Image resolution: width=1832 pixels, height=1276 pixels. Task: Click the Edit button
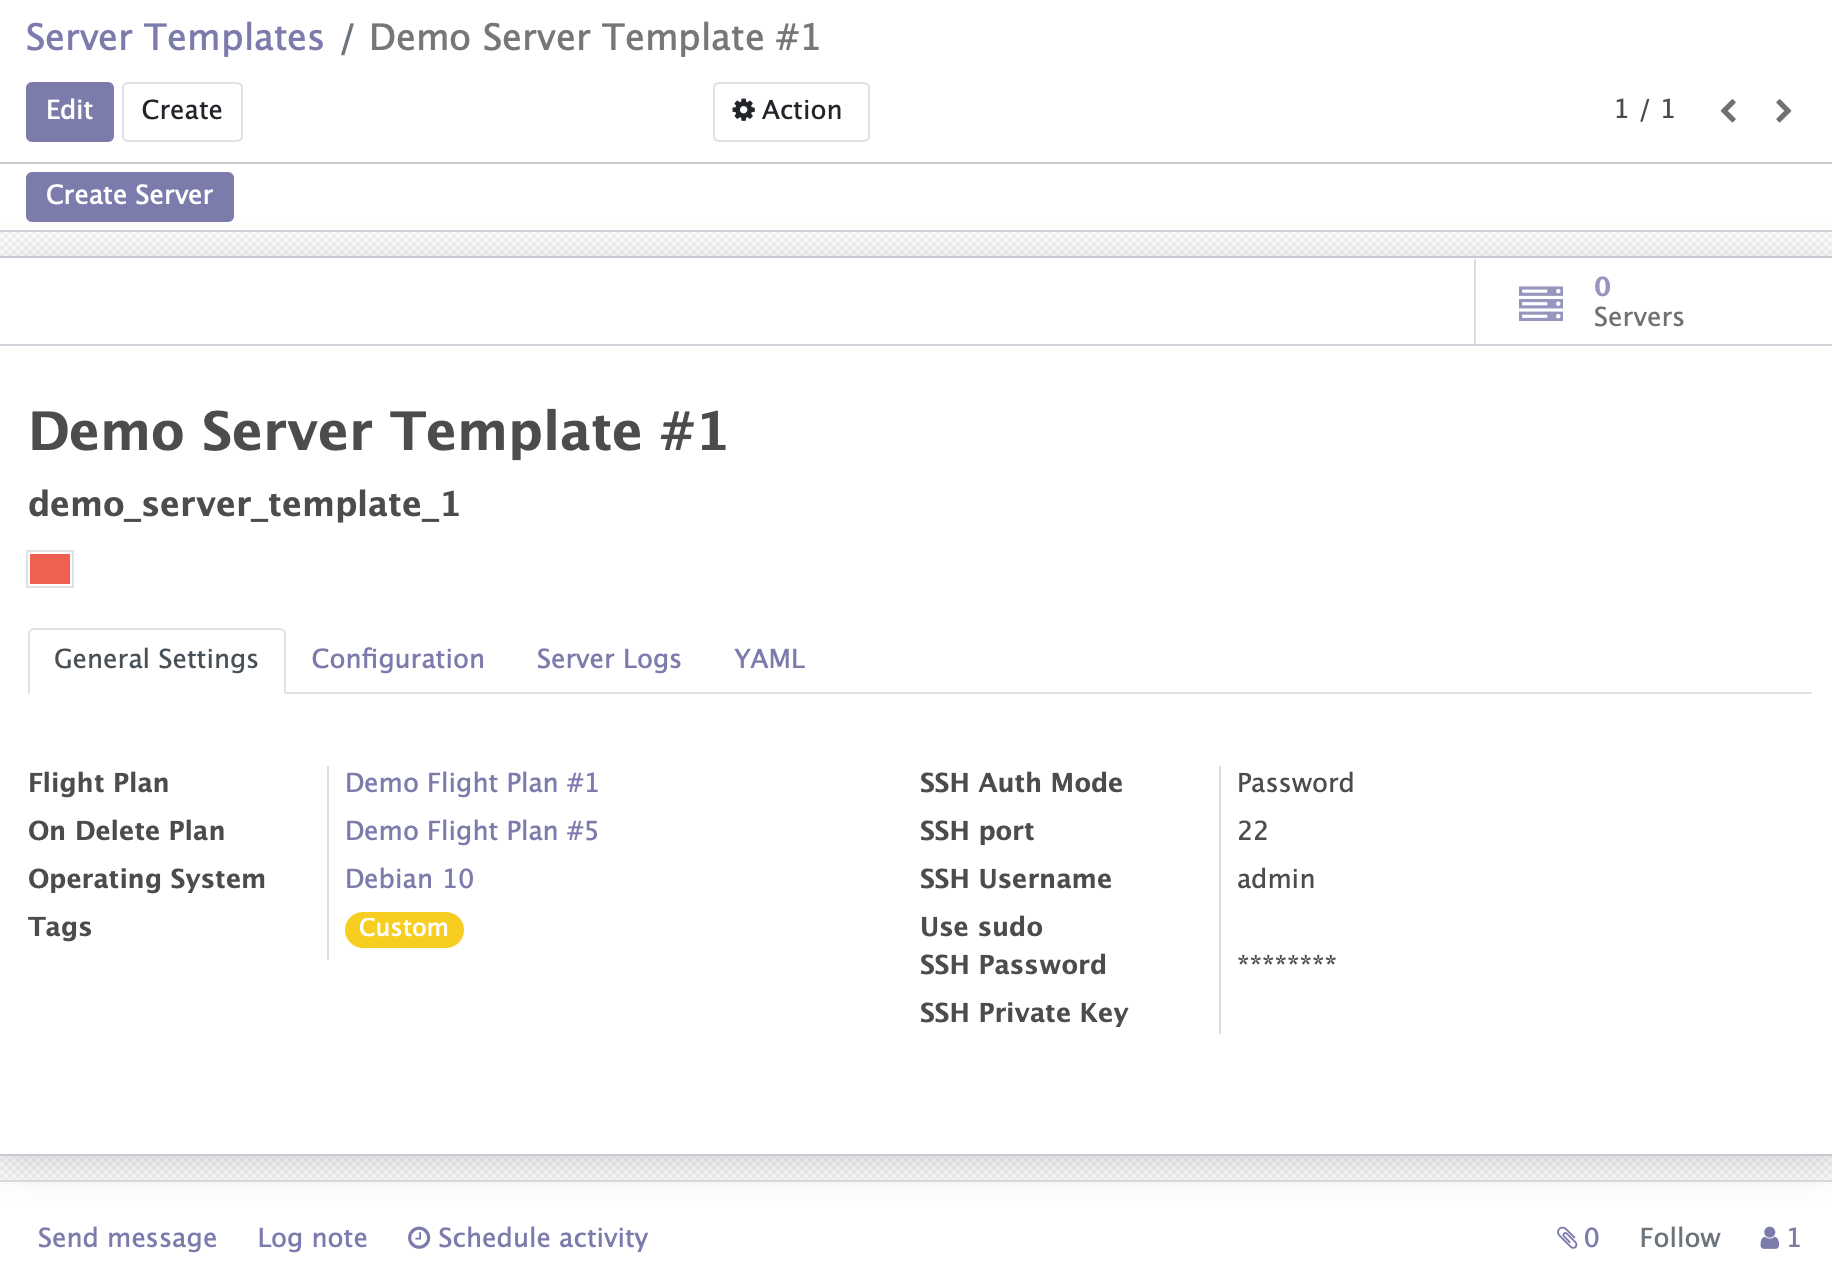[x=70, y=111]
